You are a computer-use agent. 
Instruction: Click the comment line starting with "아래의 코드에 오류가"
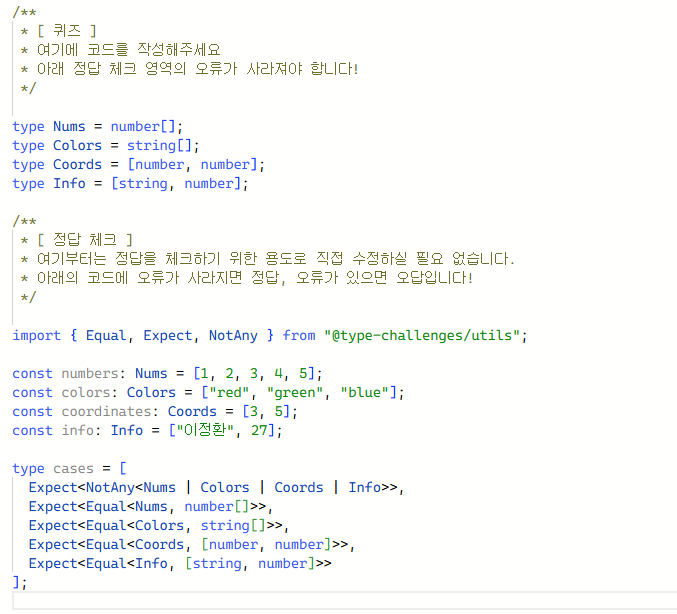point(255,278)
